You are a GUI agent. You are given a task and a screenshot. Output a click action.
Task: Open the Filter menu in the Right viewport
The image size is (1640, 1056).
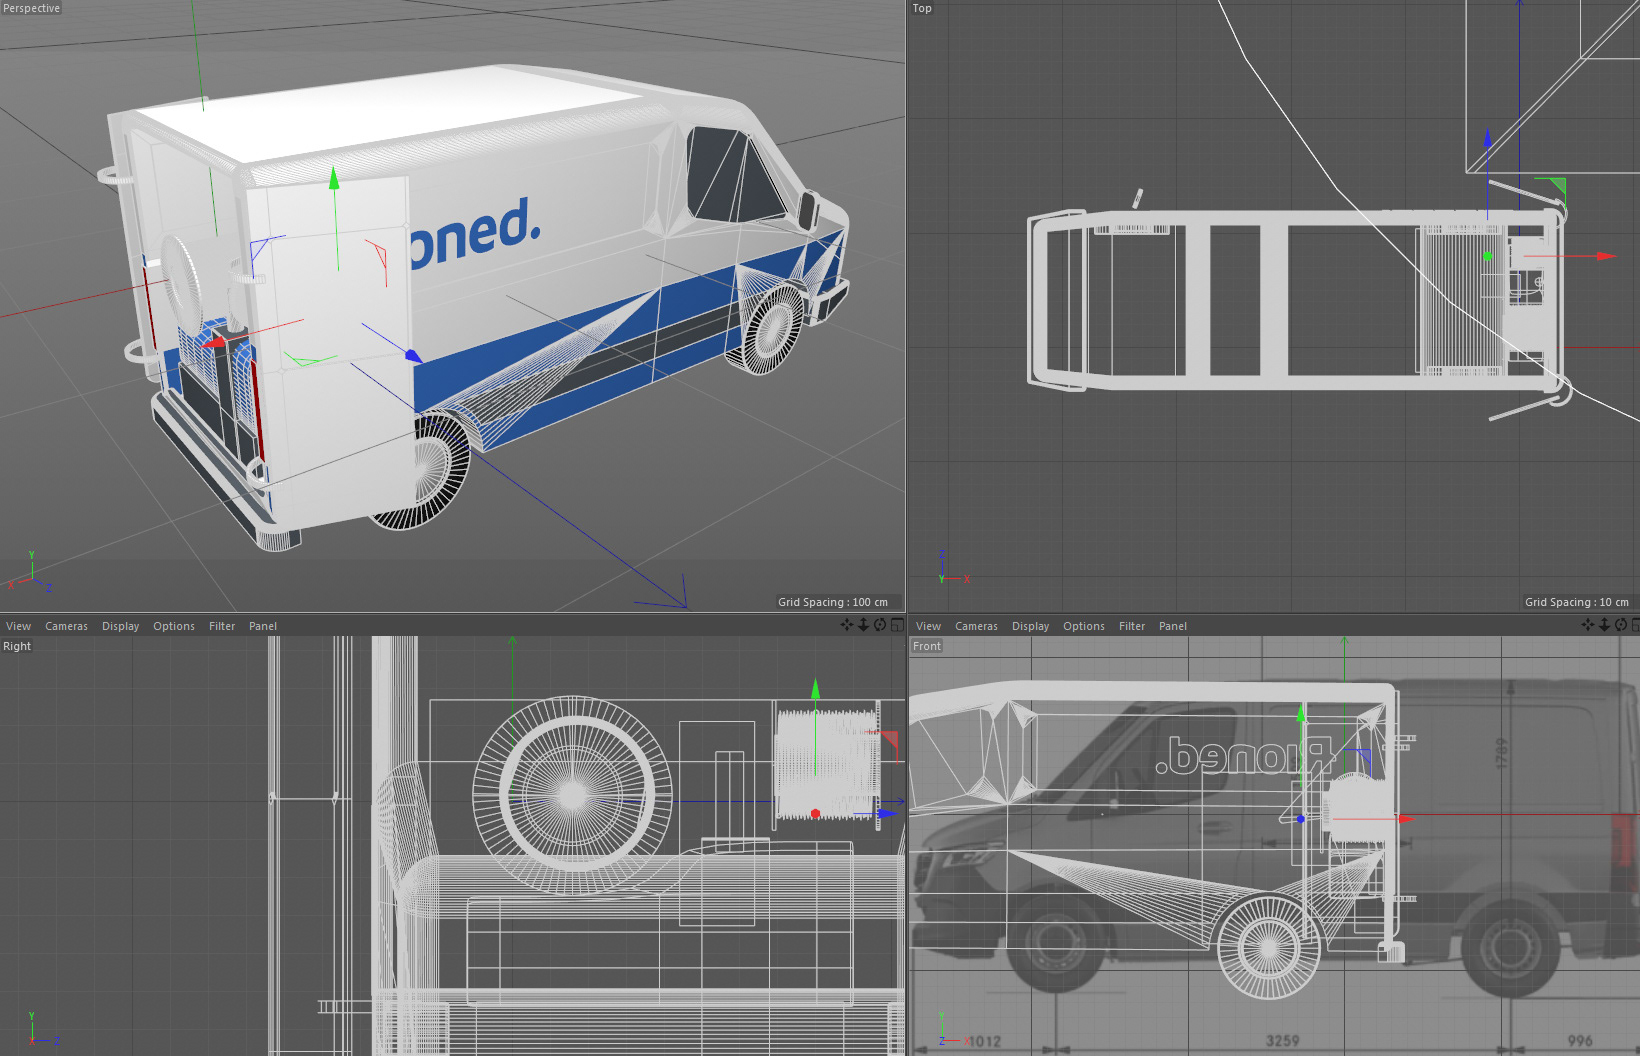222,626
